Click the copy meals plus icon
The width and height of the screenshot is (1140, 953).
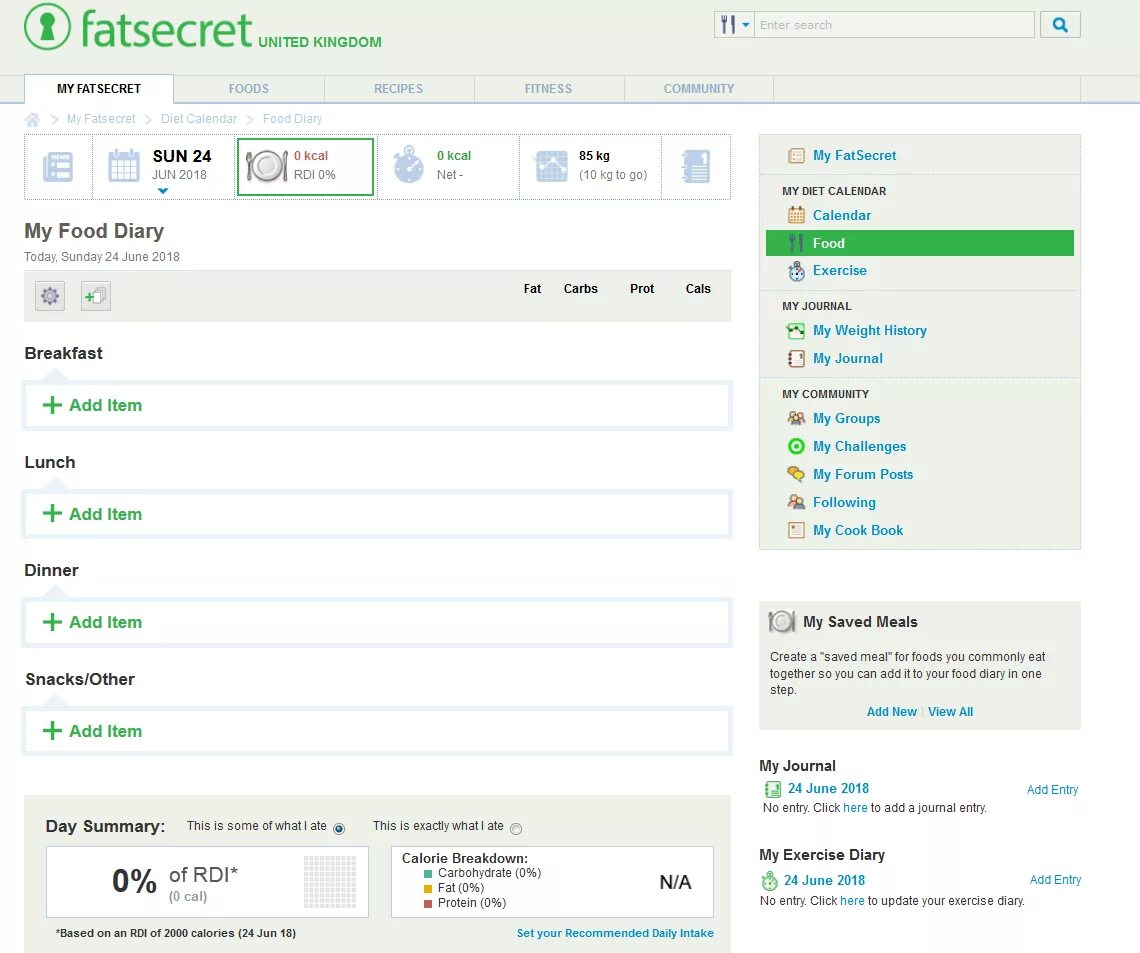pyautogui.click(x=96, y=296)
